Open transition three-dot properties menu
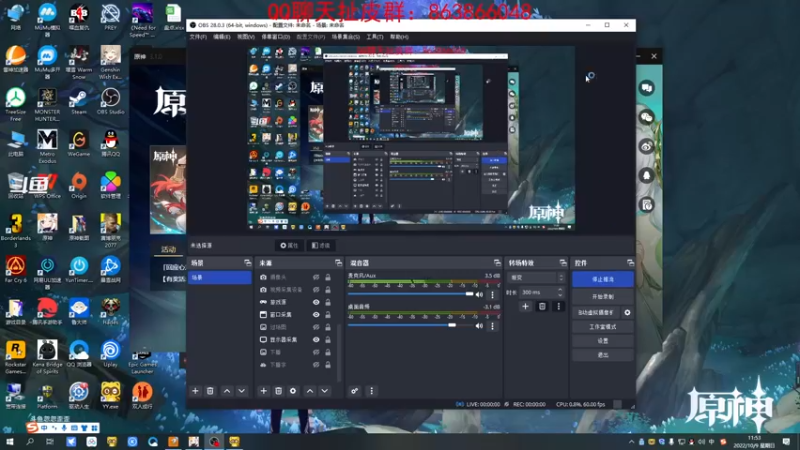 point(559,306)
